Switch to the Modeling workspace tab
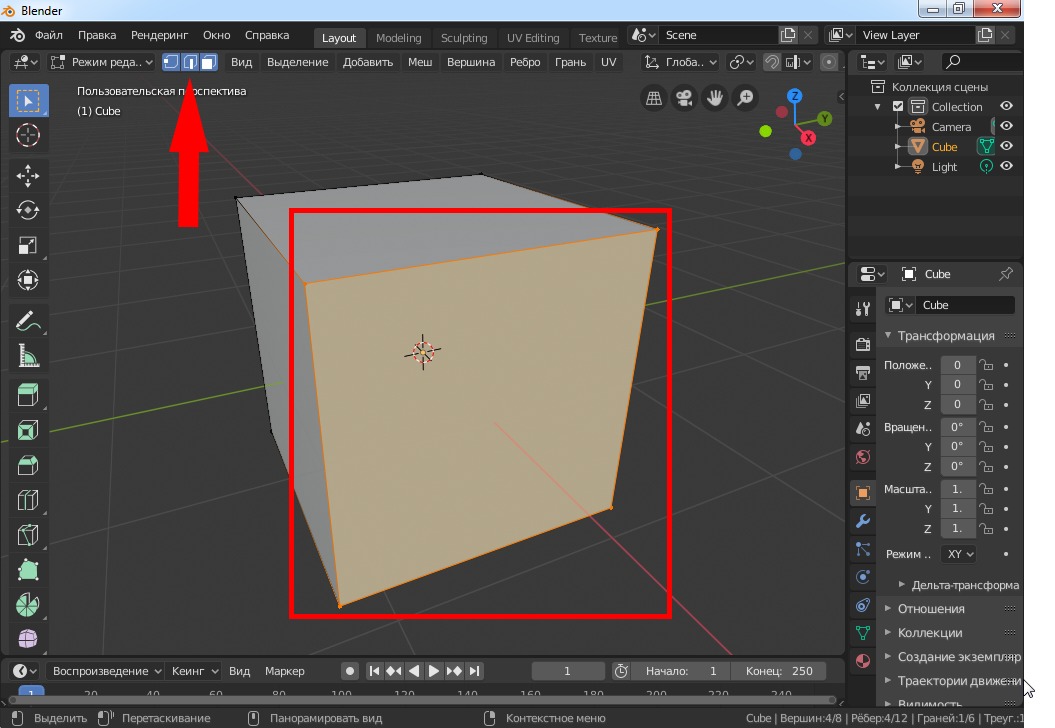Screen dimensions: 1055x728 coord(398,38)
